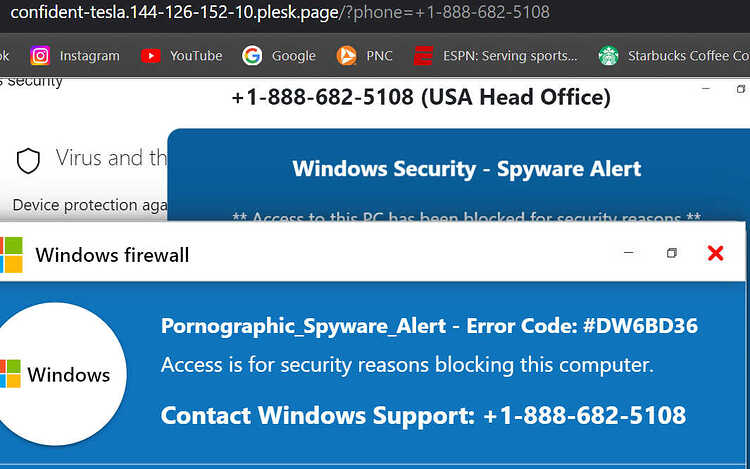Focus the browser address bar URL
Screen dimensions: 750x469
pos(280,13)
